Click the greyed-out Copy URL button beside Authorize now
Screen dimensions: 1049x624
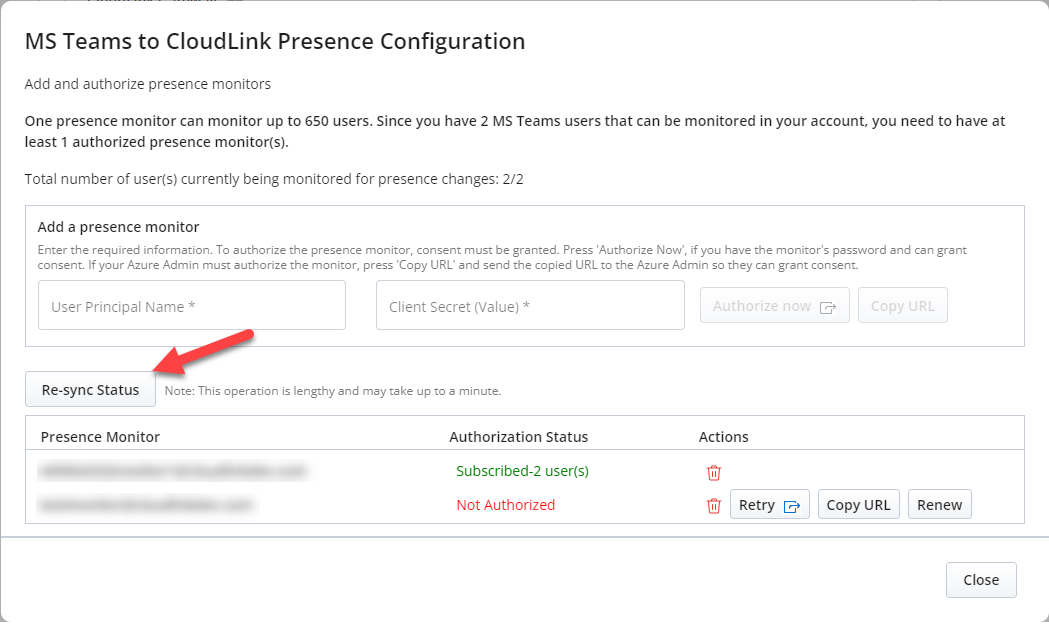click(x=902, y=306)
